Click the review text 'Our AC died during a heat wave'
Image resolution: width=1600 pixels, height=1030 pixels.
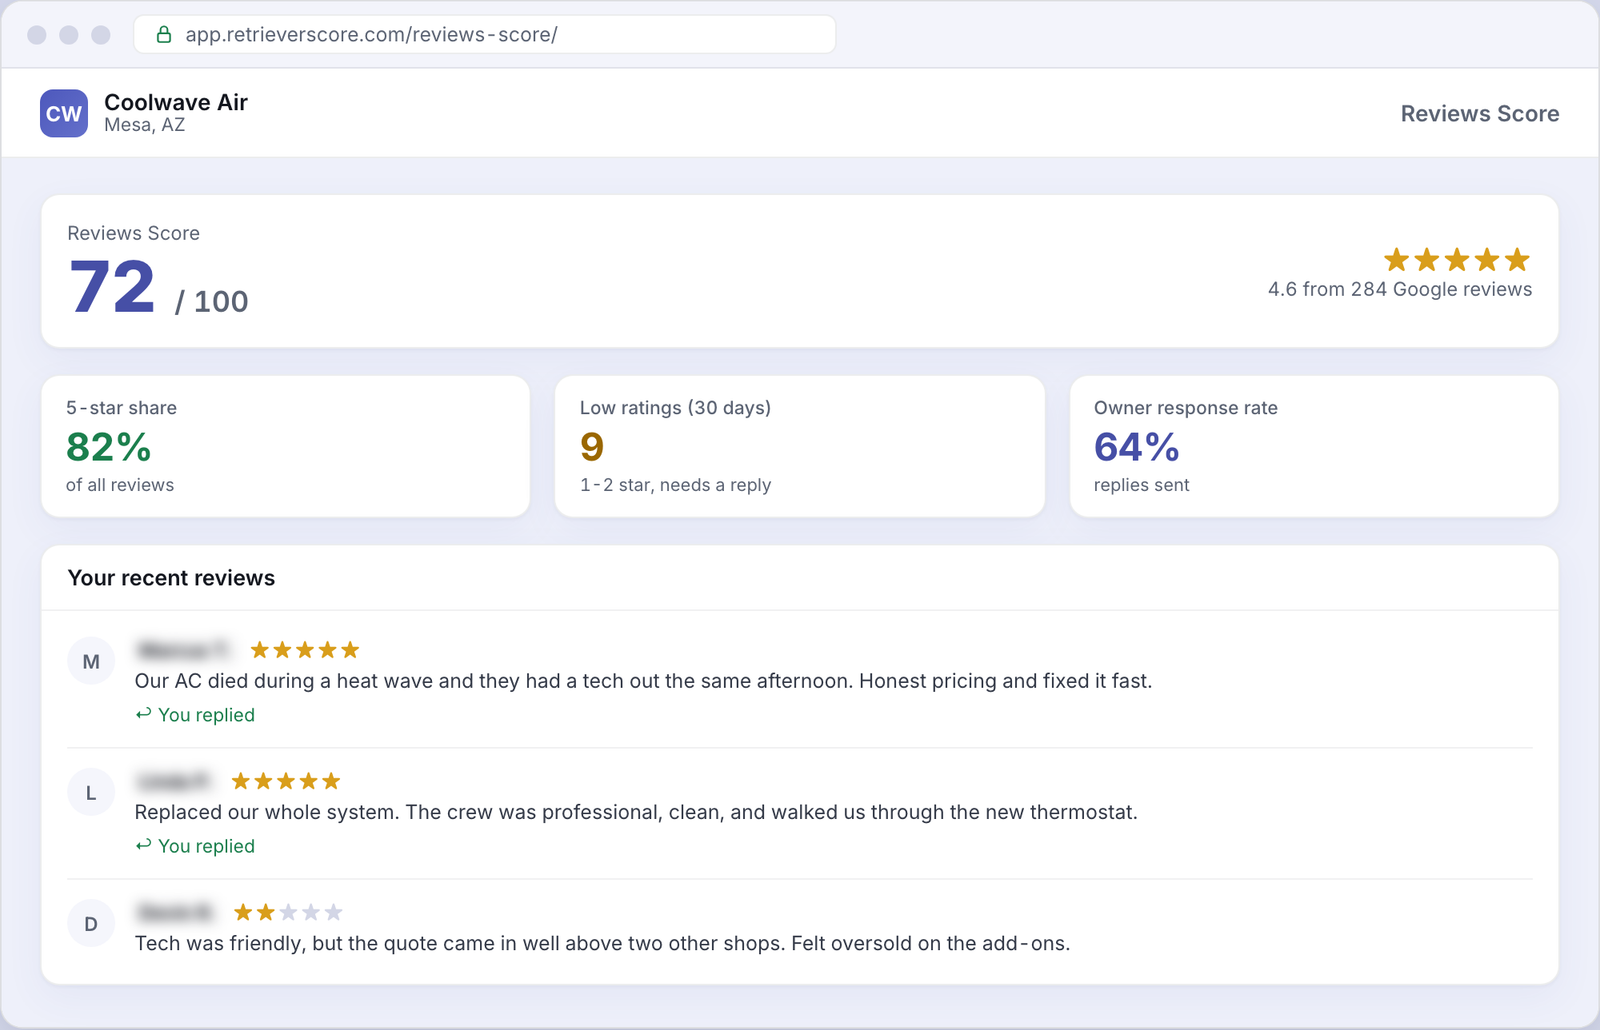point(643,681)
